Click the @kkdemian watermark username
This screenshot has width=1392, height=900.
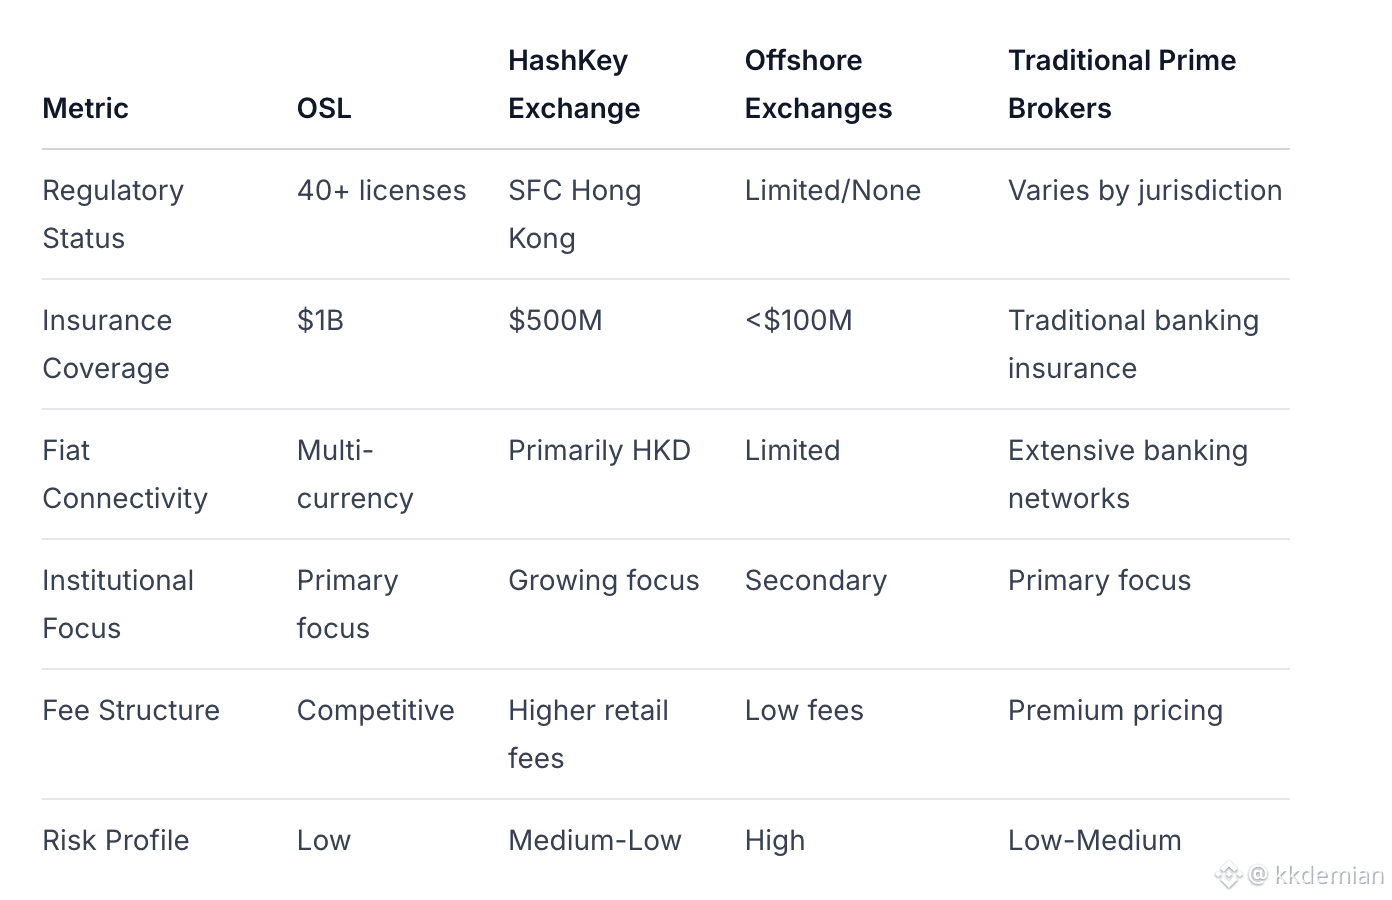[x=1317, y=876]
